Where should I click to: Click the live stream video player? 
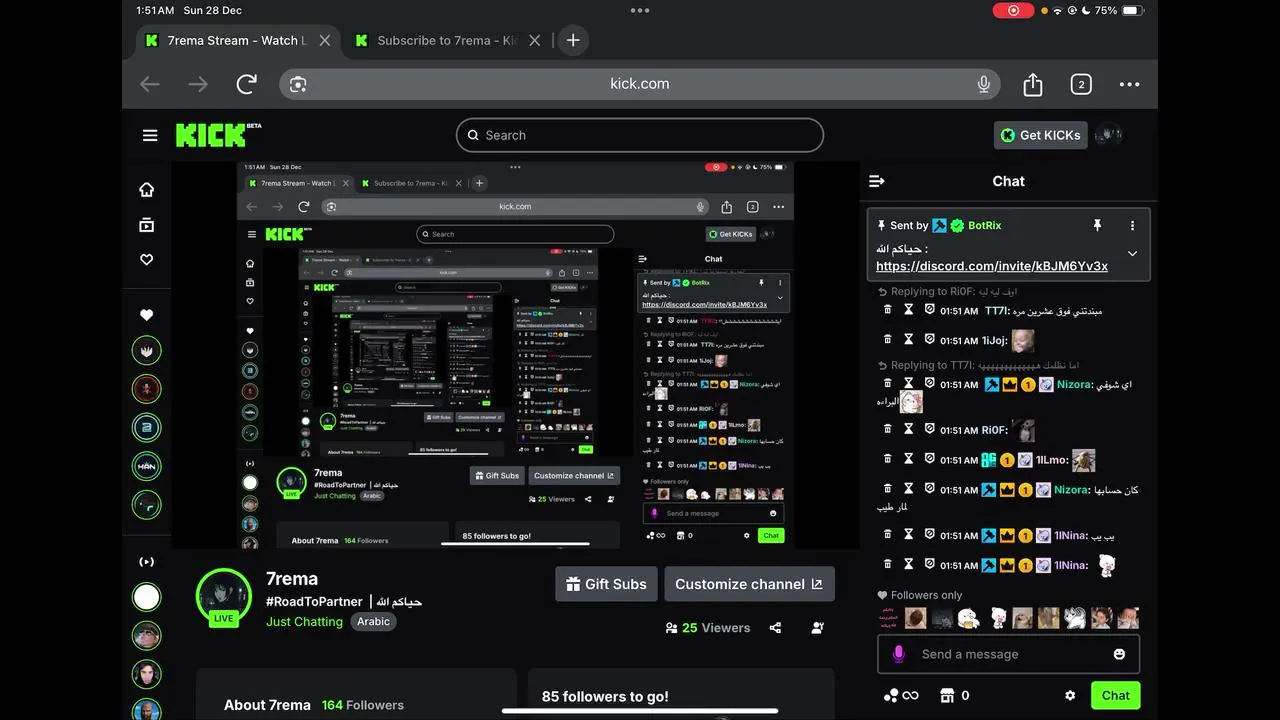tap(515, 355)
